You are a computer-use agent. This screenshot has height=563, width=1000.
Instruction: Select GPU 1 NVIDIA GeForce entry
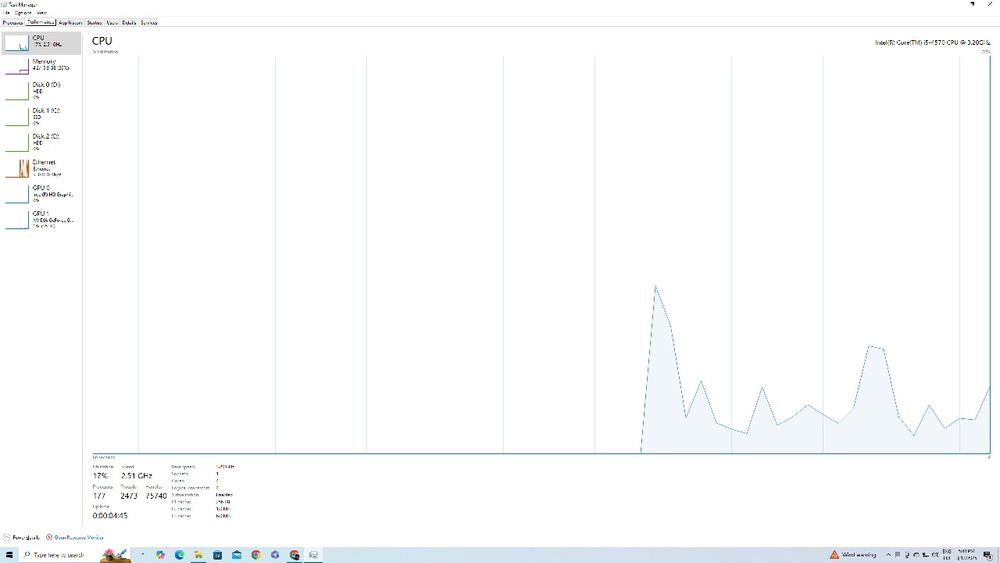[x=41, y=219]
